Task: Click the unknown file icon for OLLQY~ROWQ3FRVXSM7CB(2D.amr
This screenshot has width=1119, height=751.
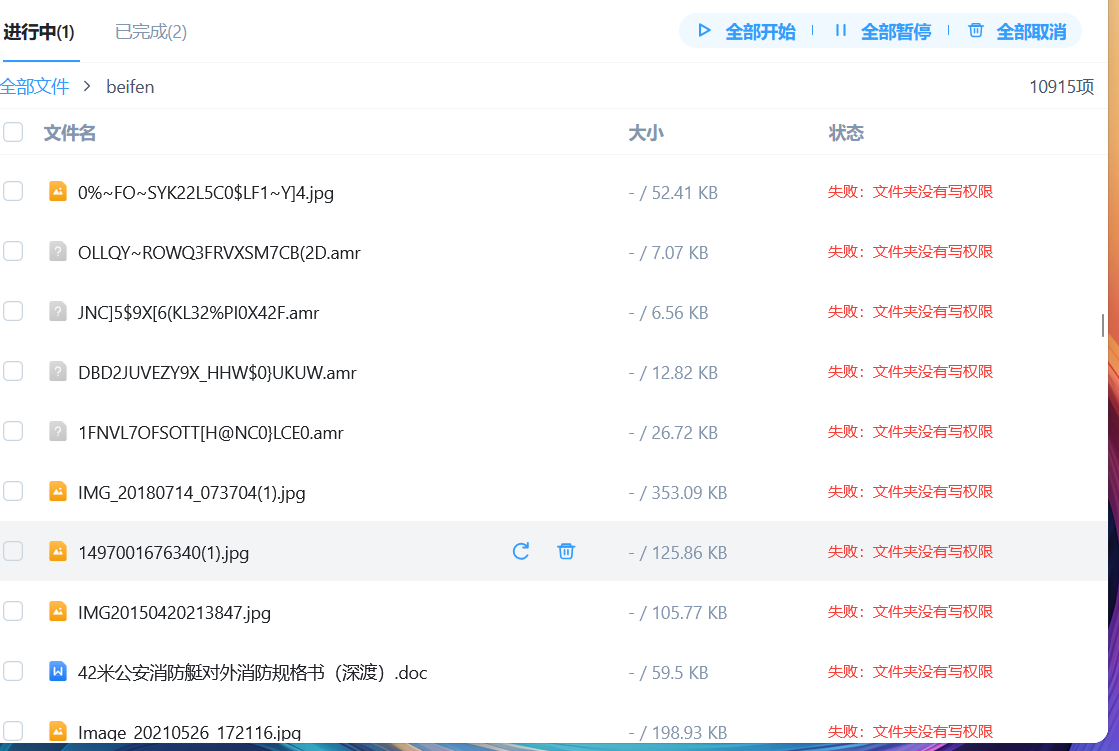Action: pos(58,251)
